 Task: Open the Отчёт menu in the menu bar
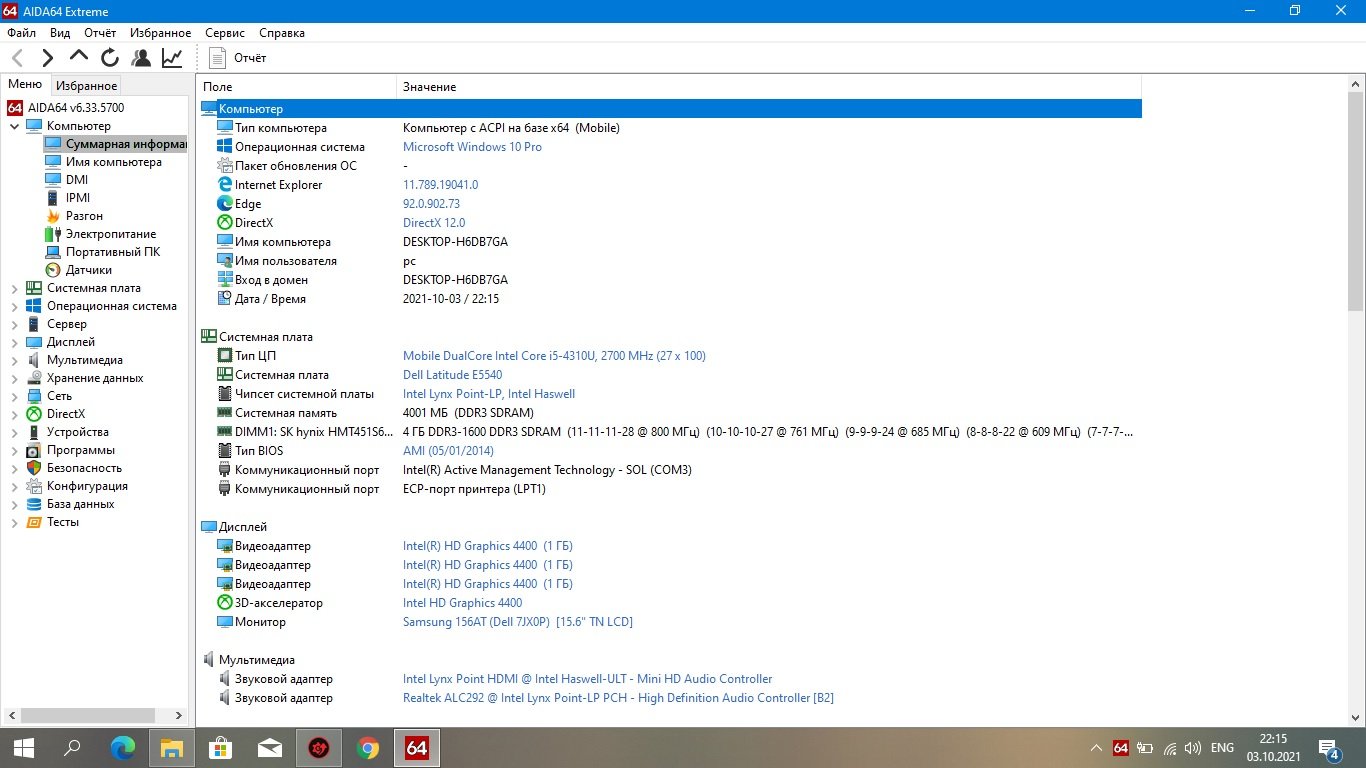(x=100, y=33)
